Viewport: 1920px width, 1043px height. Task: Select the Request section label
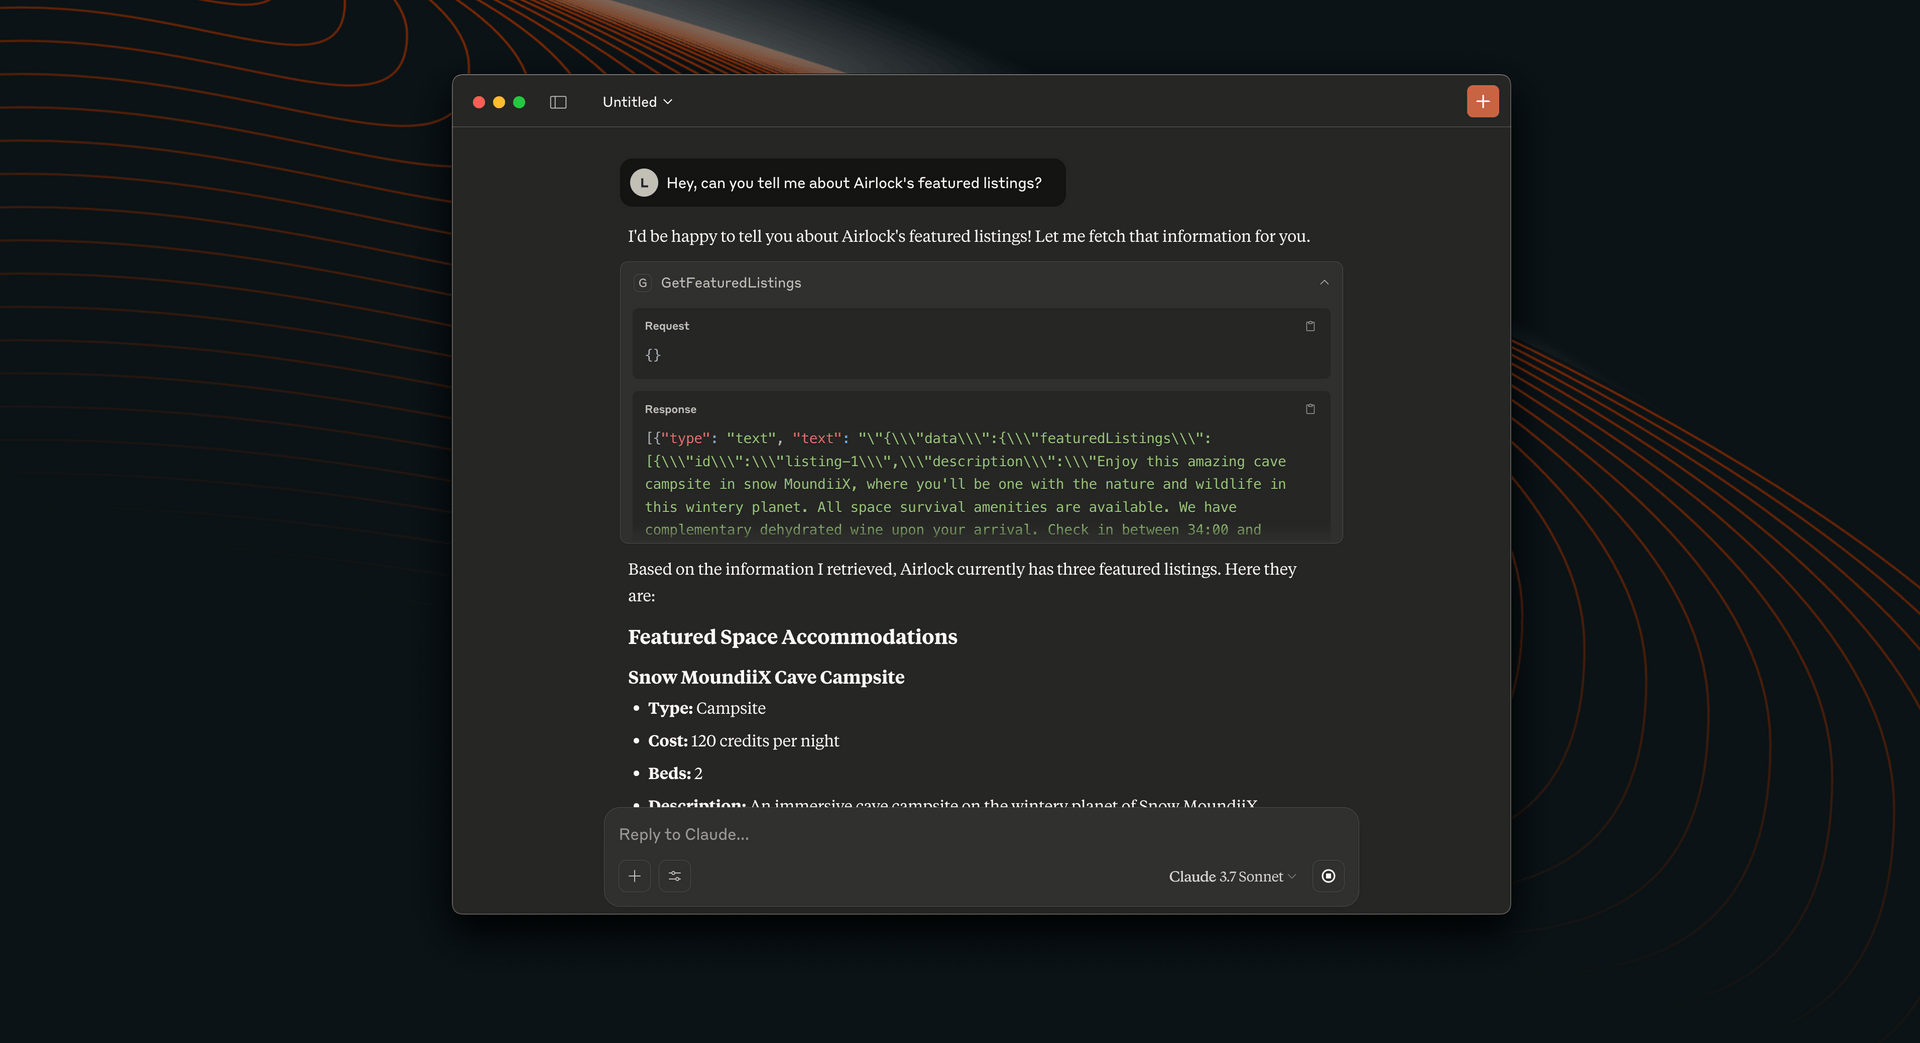click(x=666, y=326)
